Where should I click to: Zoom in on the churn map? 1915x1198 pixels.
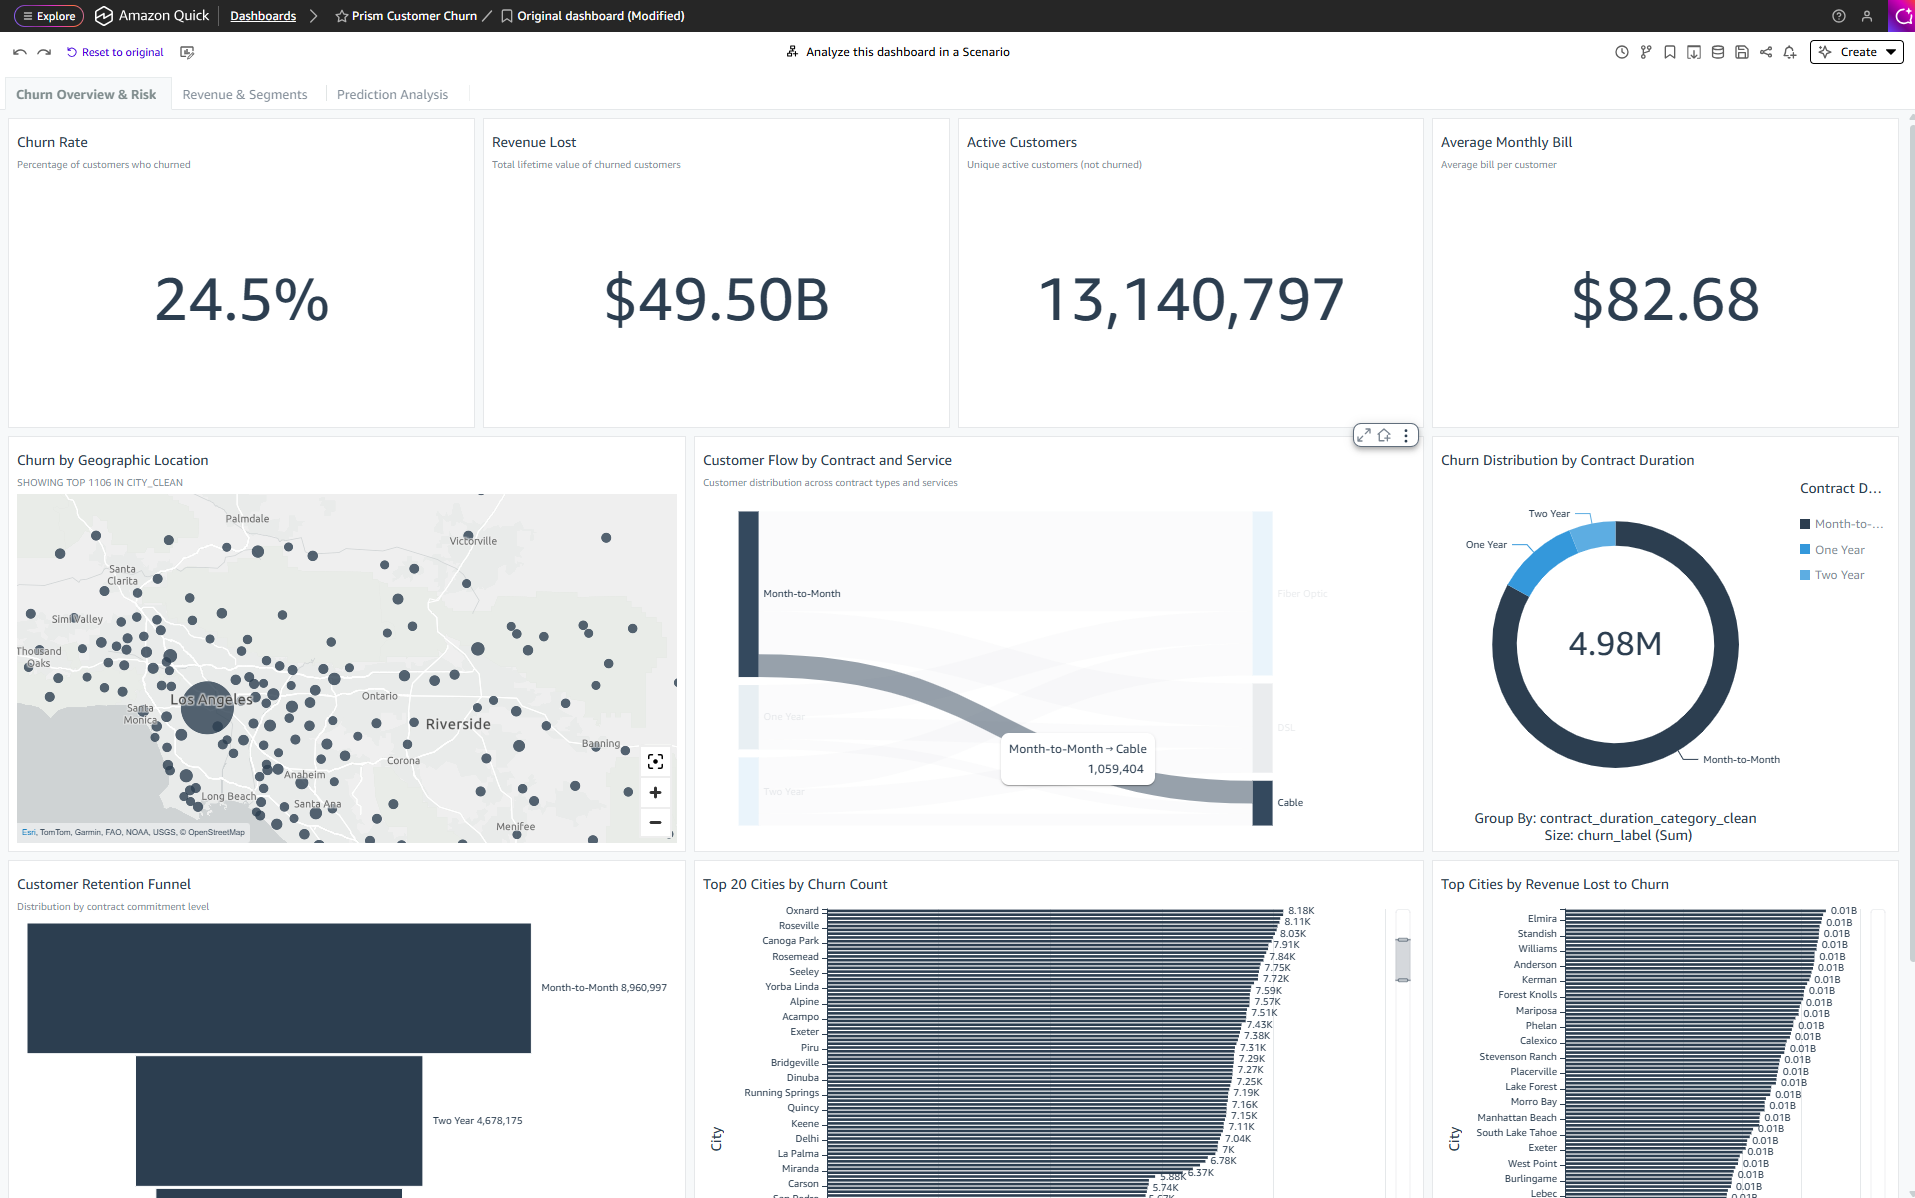655,792
